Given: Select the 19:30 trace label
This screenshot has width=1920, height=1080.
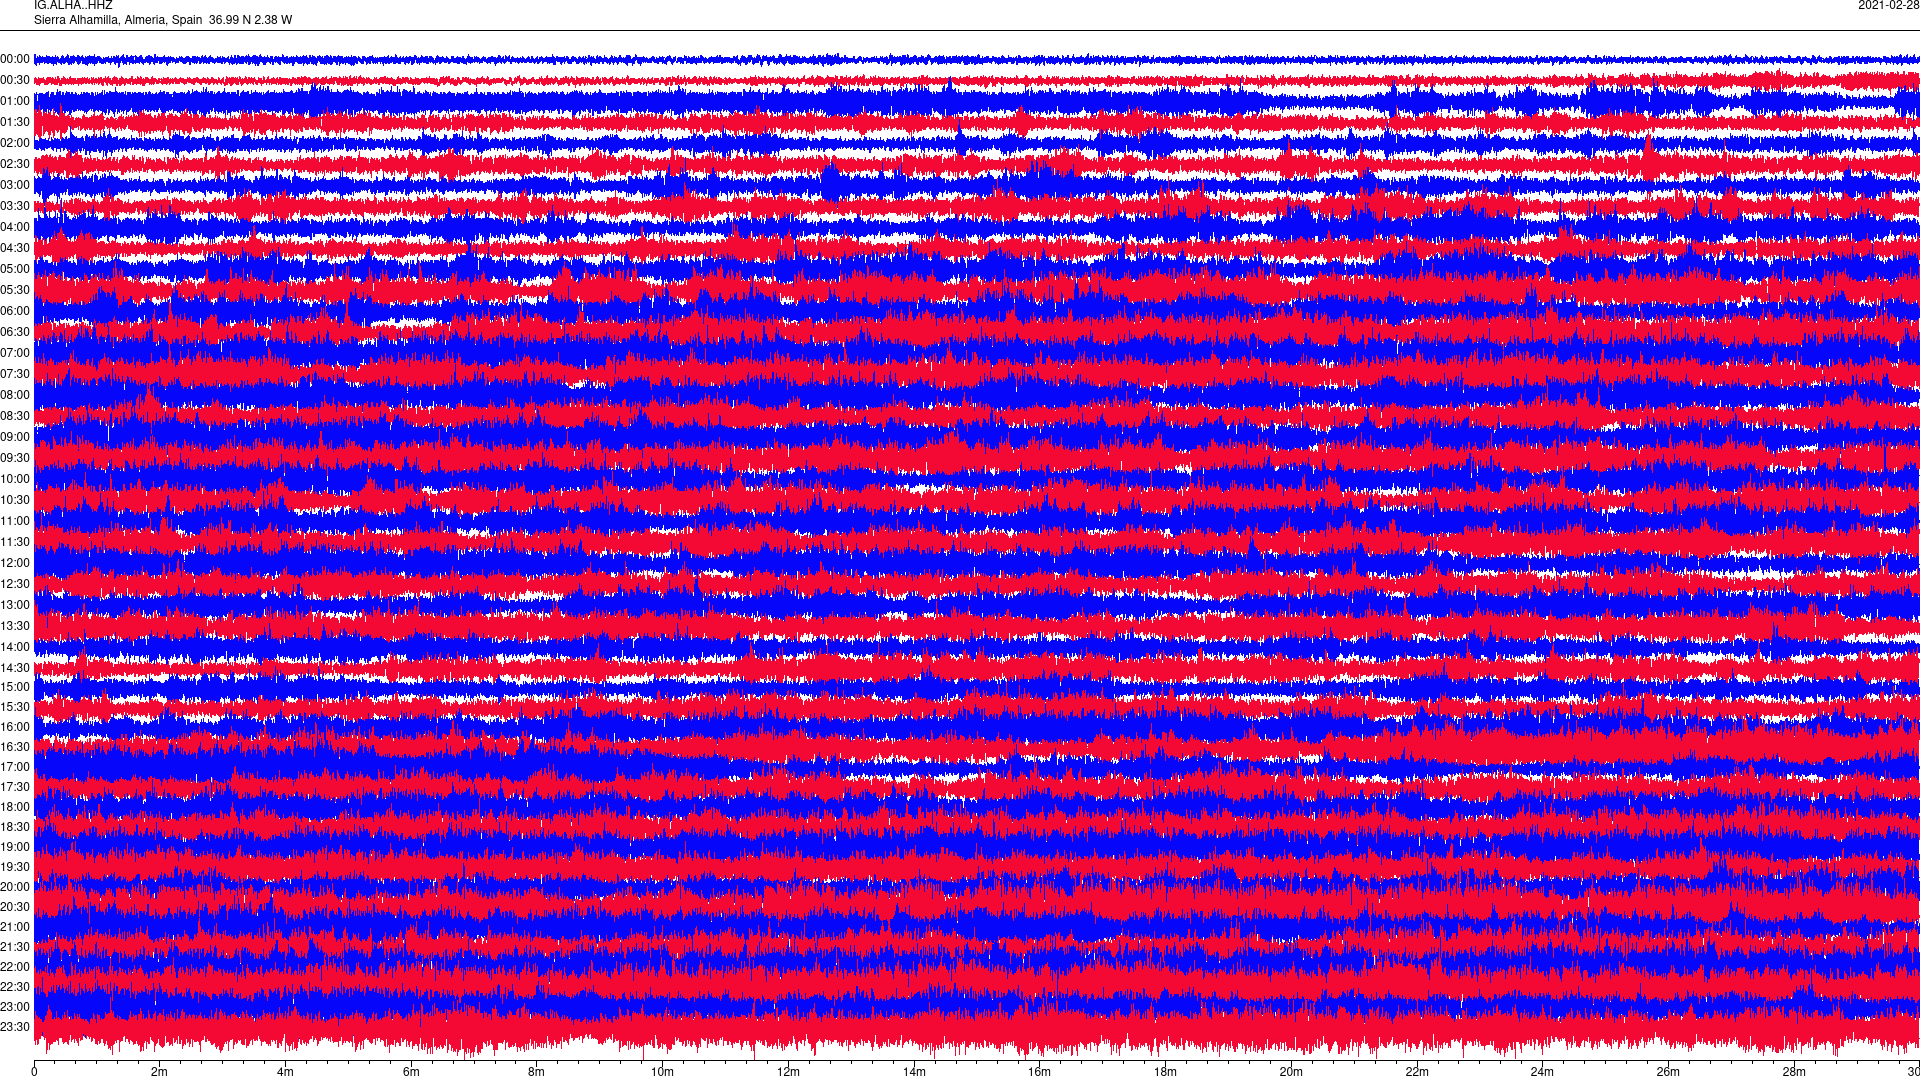Looking at the screenshot, I should tap(15, 868).
